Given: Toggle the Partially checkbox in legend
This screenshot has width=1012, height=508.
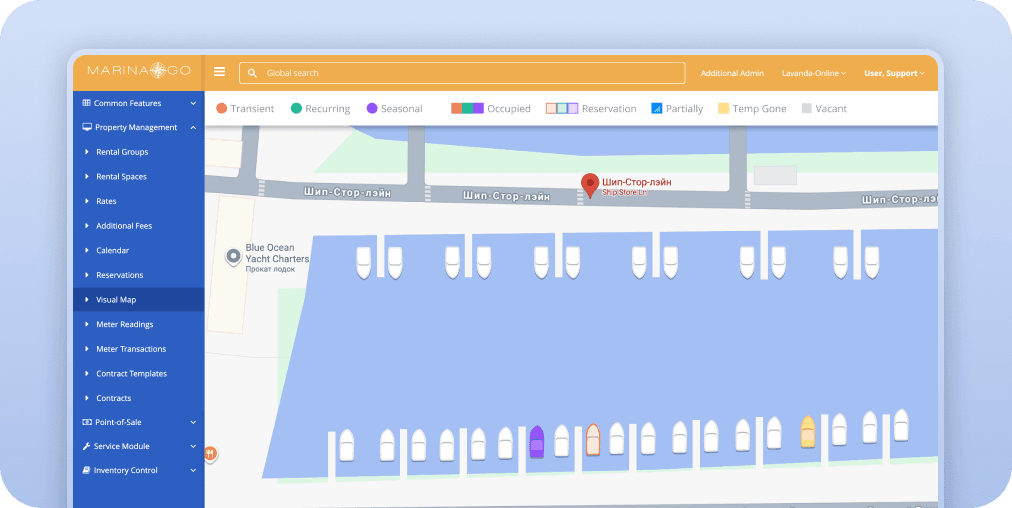Looking at the screenshot, I should point(657,108).
